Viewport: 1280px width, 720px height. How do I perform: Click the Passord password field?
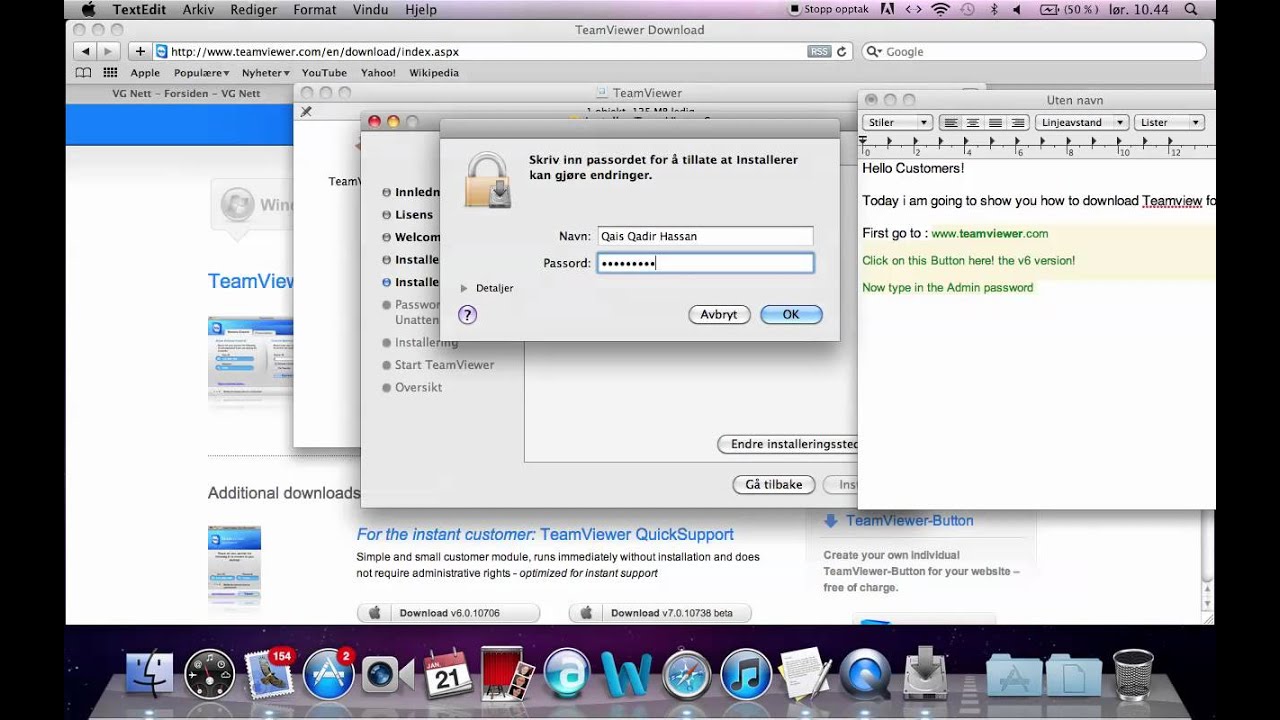705,263
